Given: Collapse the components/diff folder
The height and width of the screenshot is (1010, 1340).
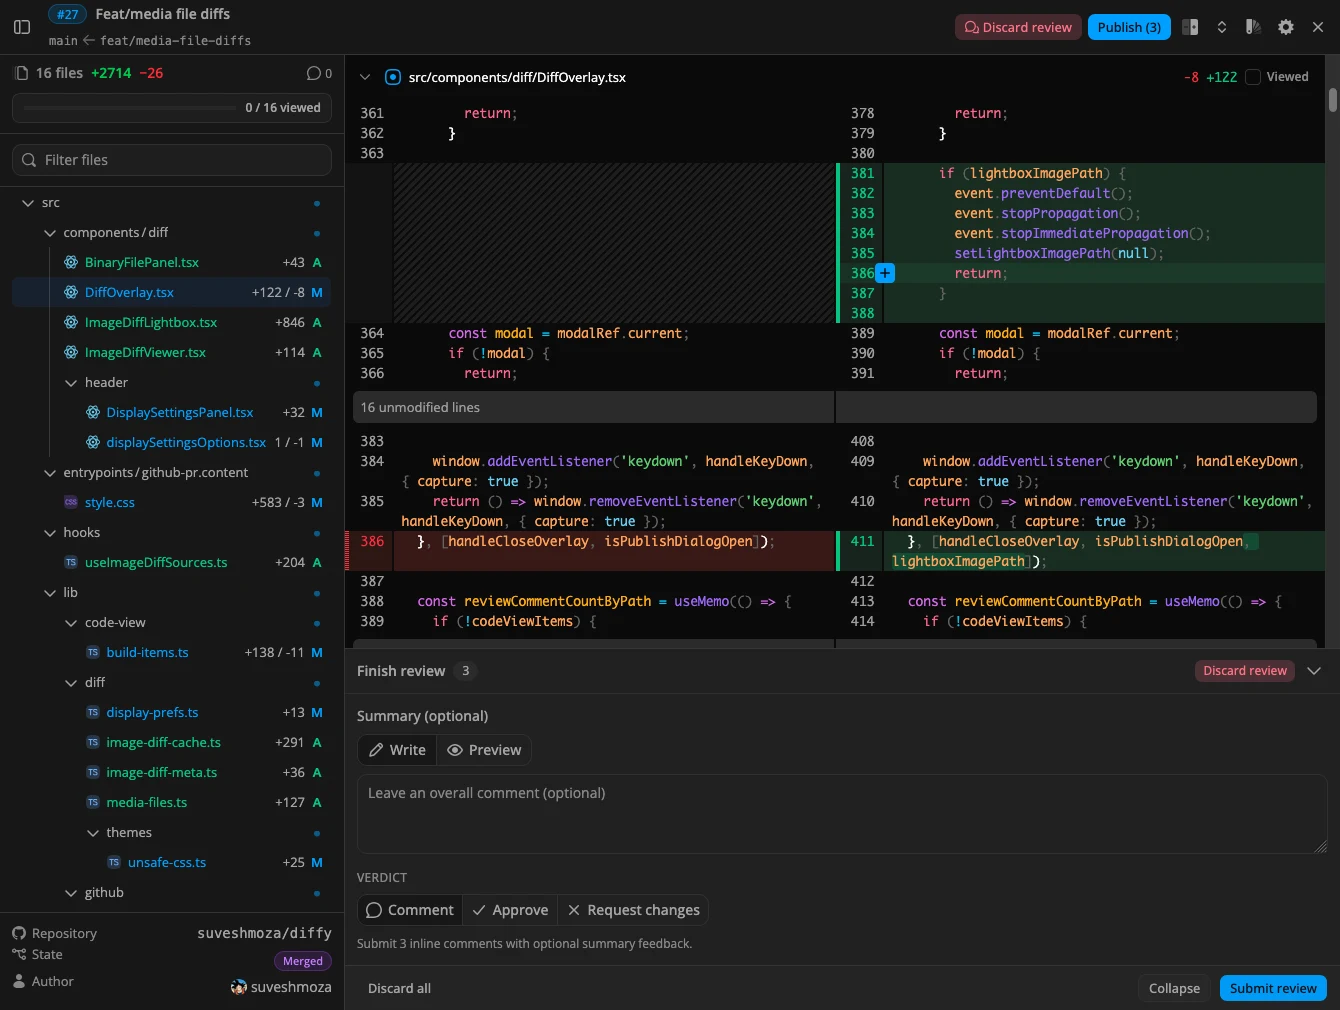Looking at the screenshot, I should pos(50,232).
